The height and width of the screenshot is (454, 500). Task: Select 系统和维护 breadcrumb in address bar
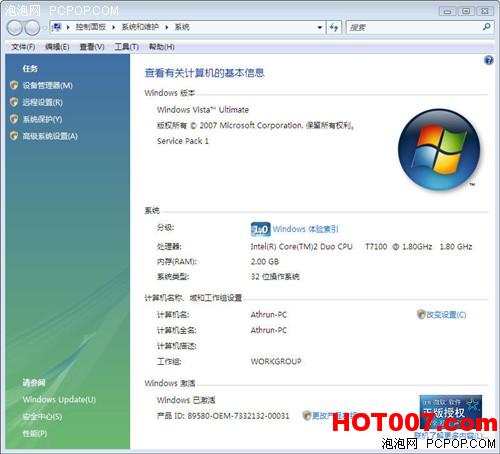point(140,27)
